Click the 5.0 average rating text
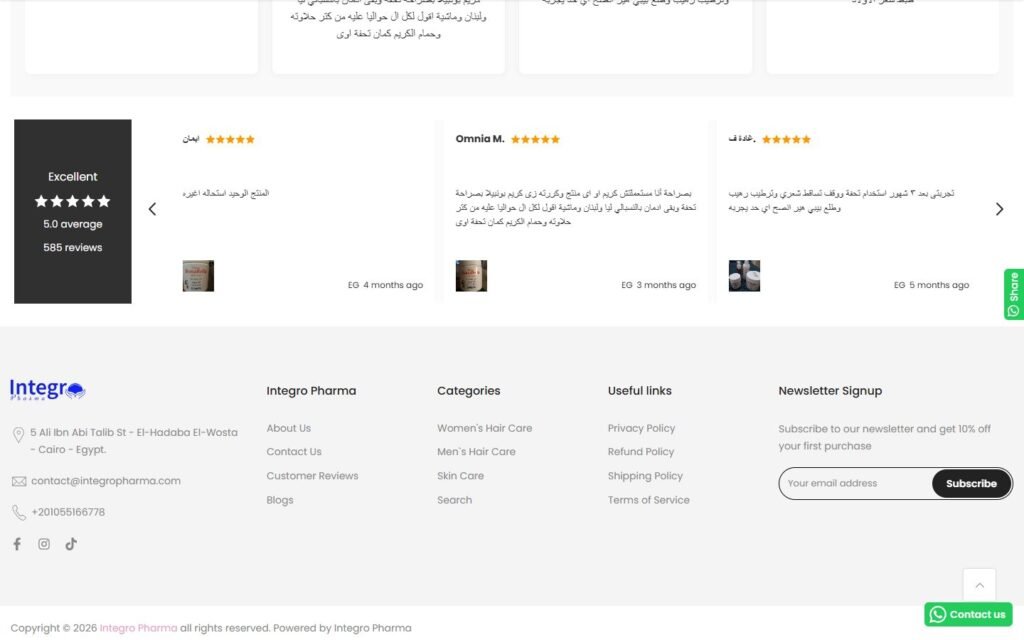1024x640 pixels. (72, 224)
